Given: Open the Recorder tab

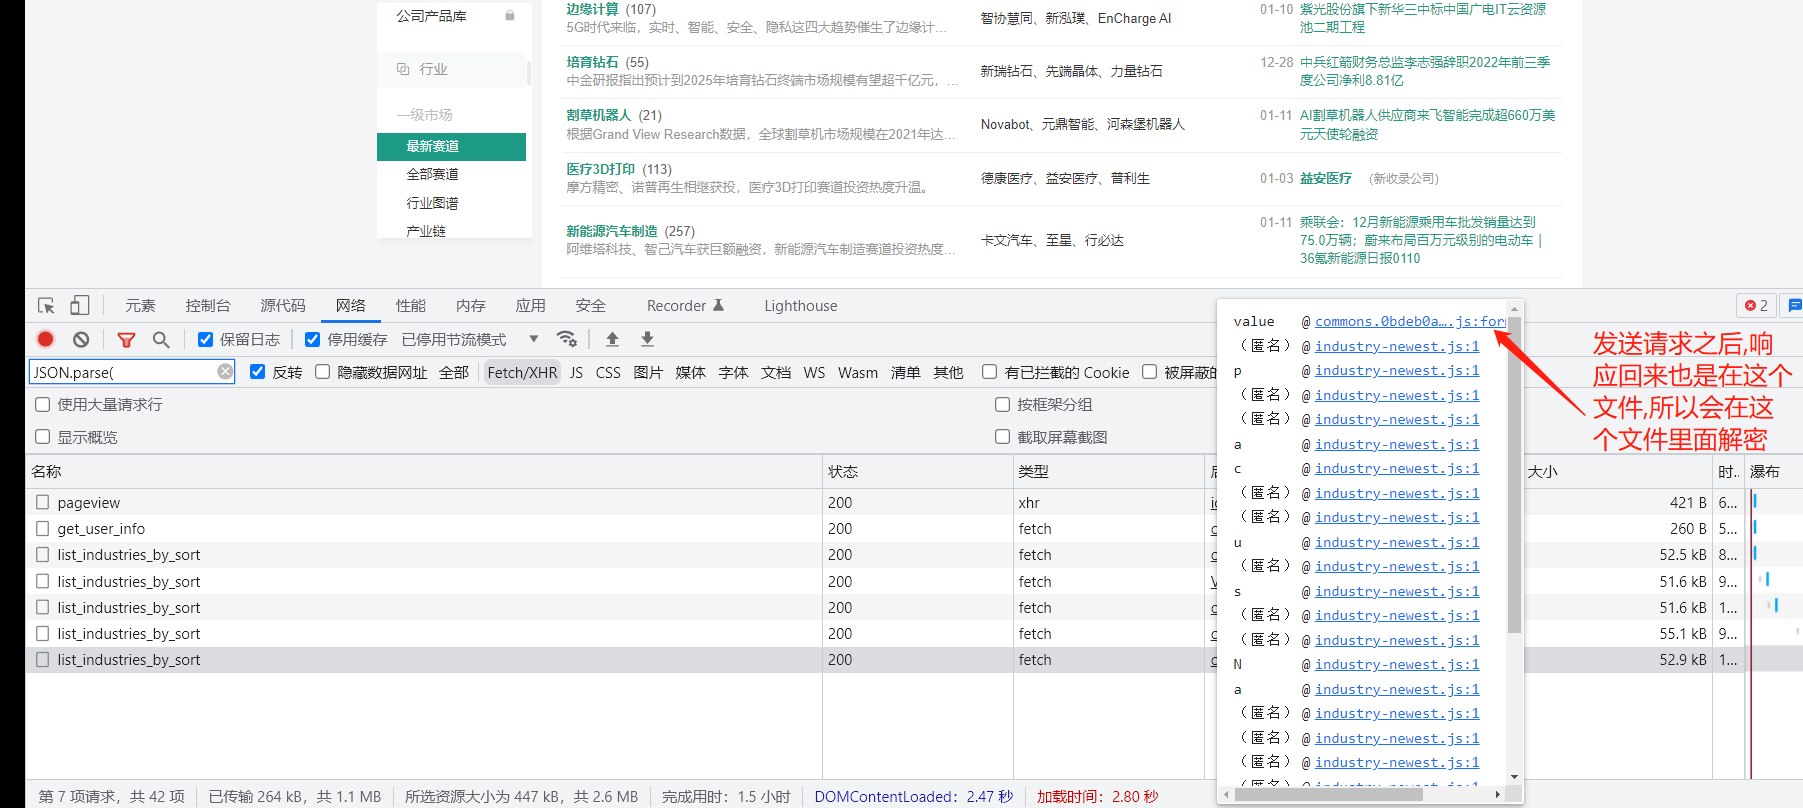Looking at the screenshot, I should pos(685,306).
